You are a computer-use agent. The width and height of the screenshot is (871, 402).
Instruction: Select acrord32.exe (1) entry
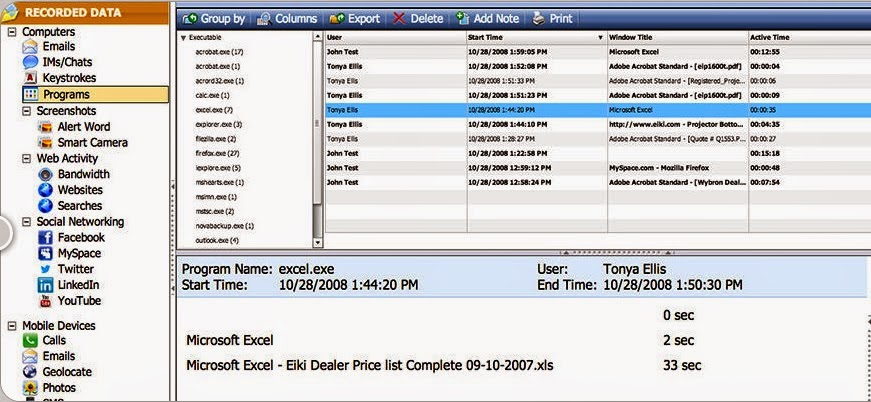click(219, 81)
